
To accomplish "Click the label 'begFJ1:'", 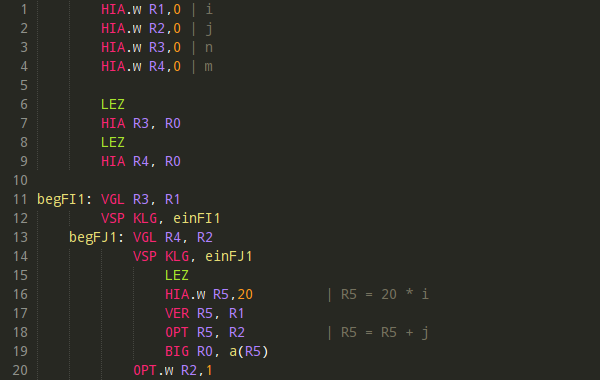I will 97,238.
